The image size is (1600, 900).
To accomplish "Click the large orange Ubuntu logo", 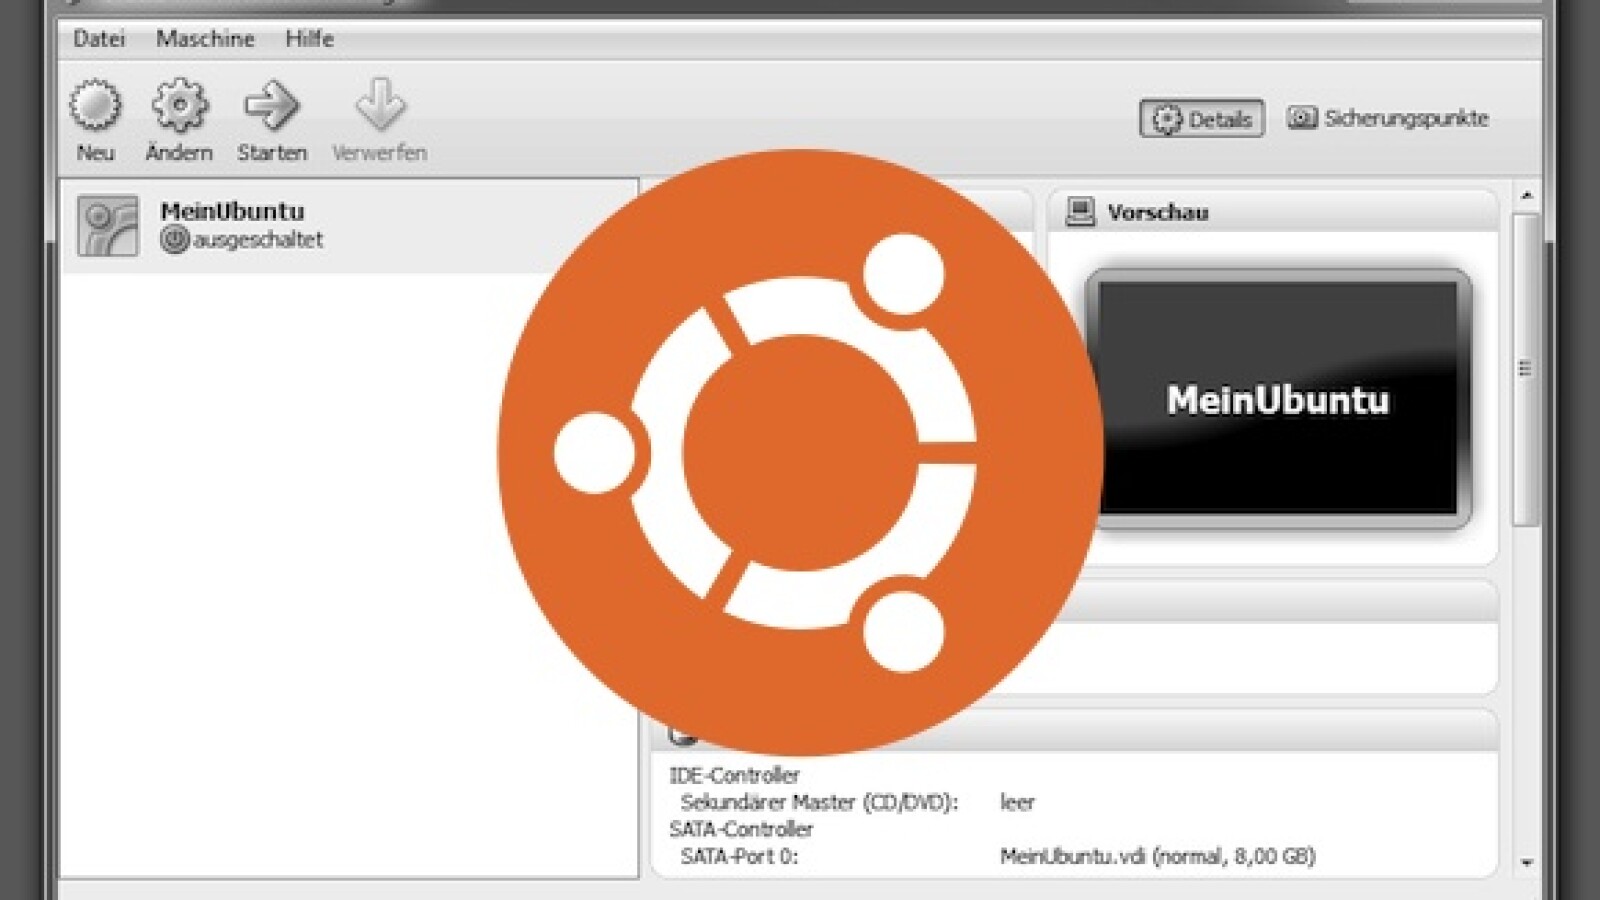I will 800,452.
